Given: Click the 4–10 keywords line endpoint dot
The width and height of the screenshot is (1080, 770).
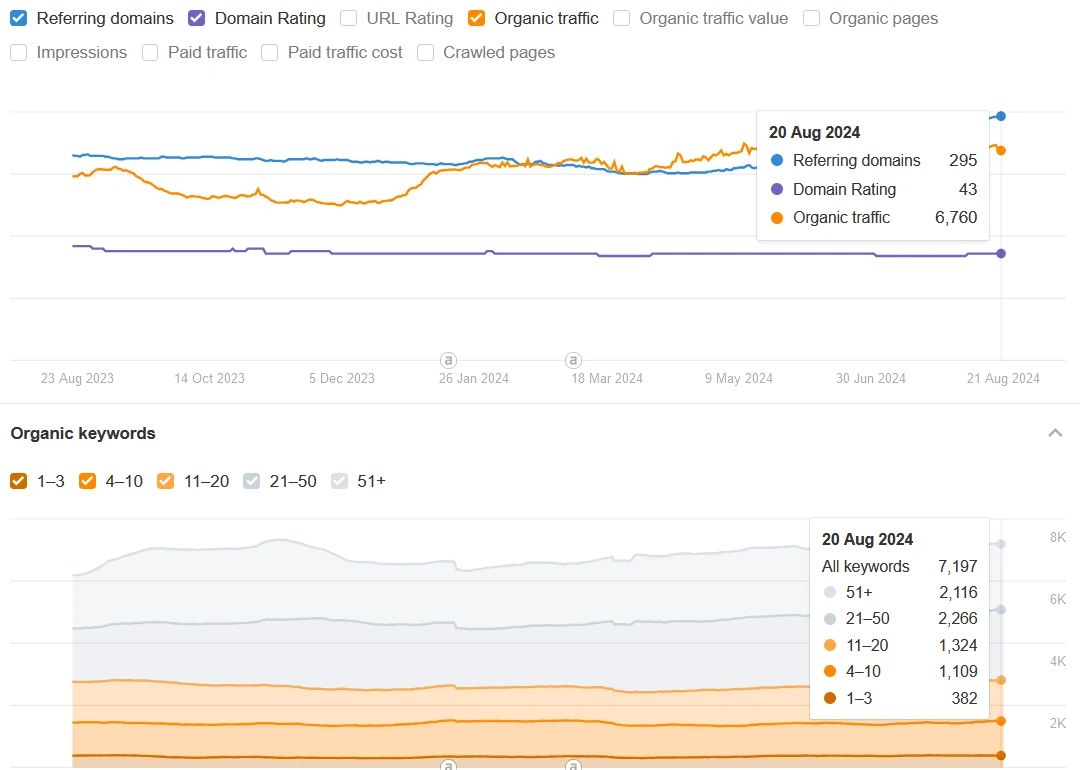Looking at the screenshot, I should click(x=1001, y=720).
